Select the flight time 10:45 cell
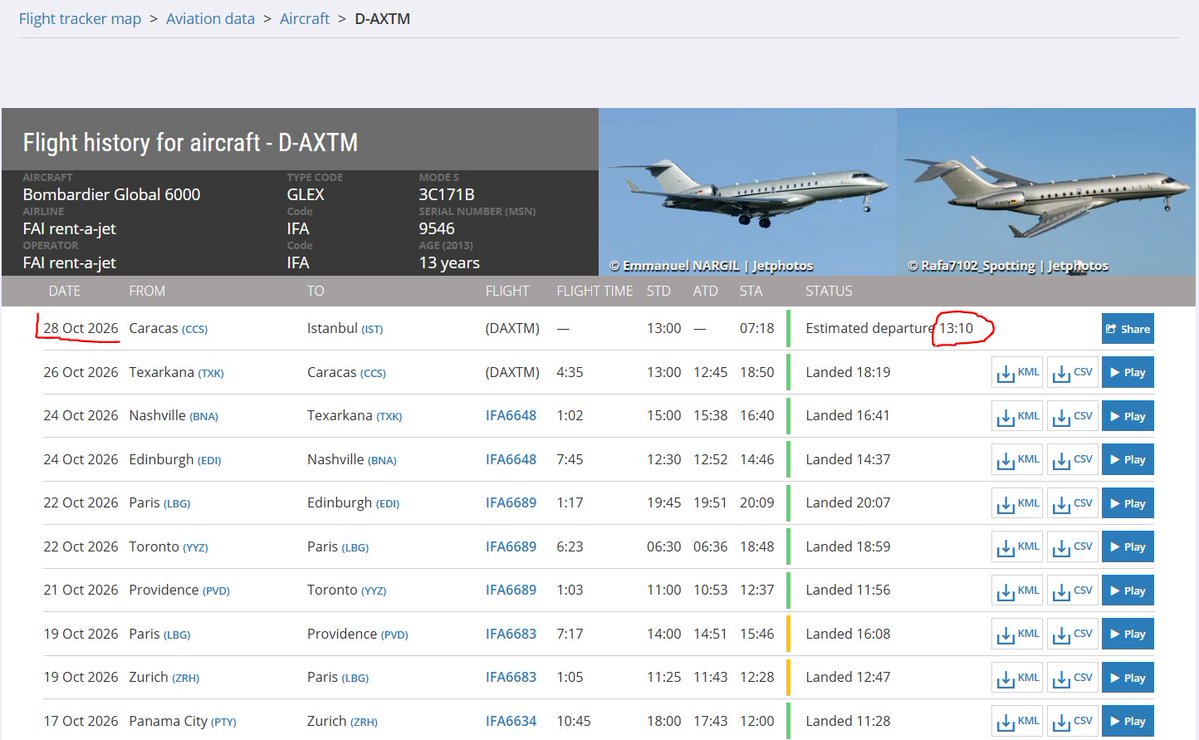Screen dimensions: 1199x740 (573, 721)
